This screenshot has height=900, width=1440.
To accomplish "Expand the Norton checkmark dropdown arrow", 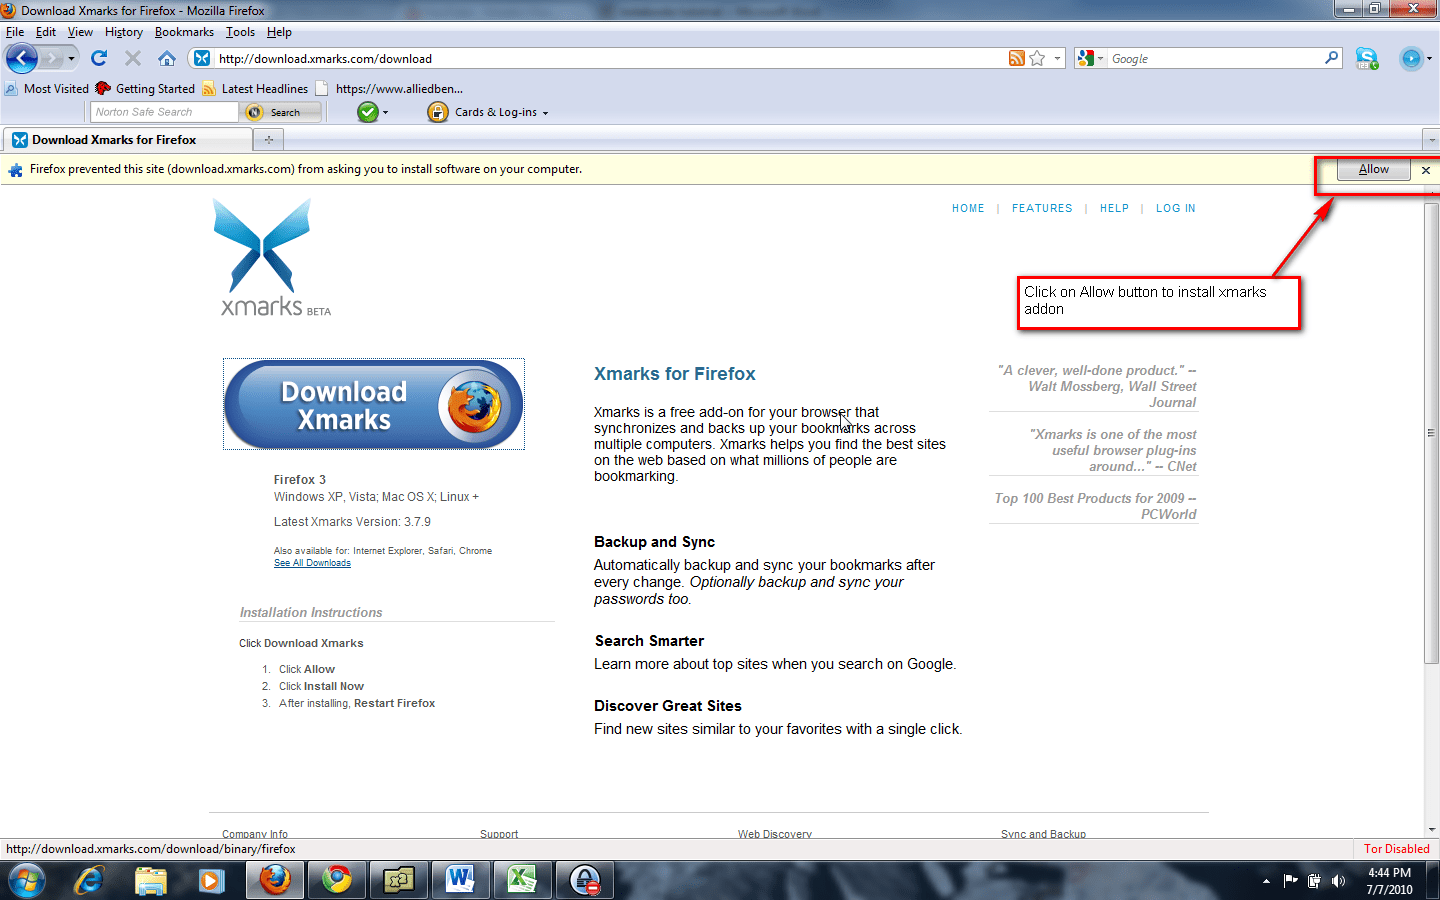I will pos(385,113).
